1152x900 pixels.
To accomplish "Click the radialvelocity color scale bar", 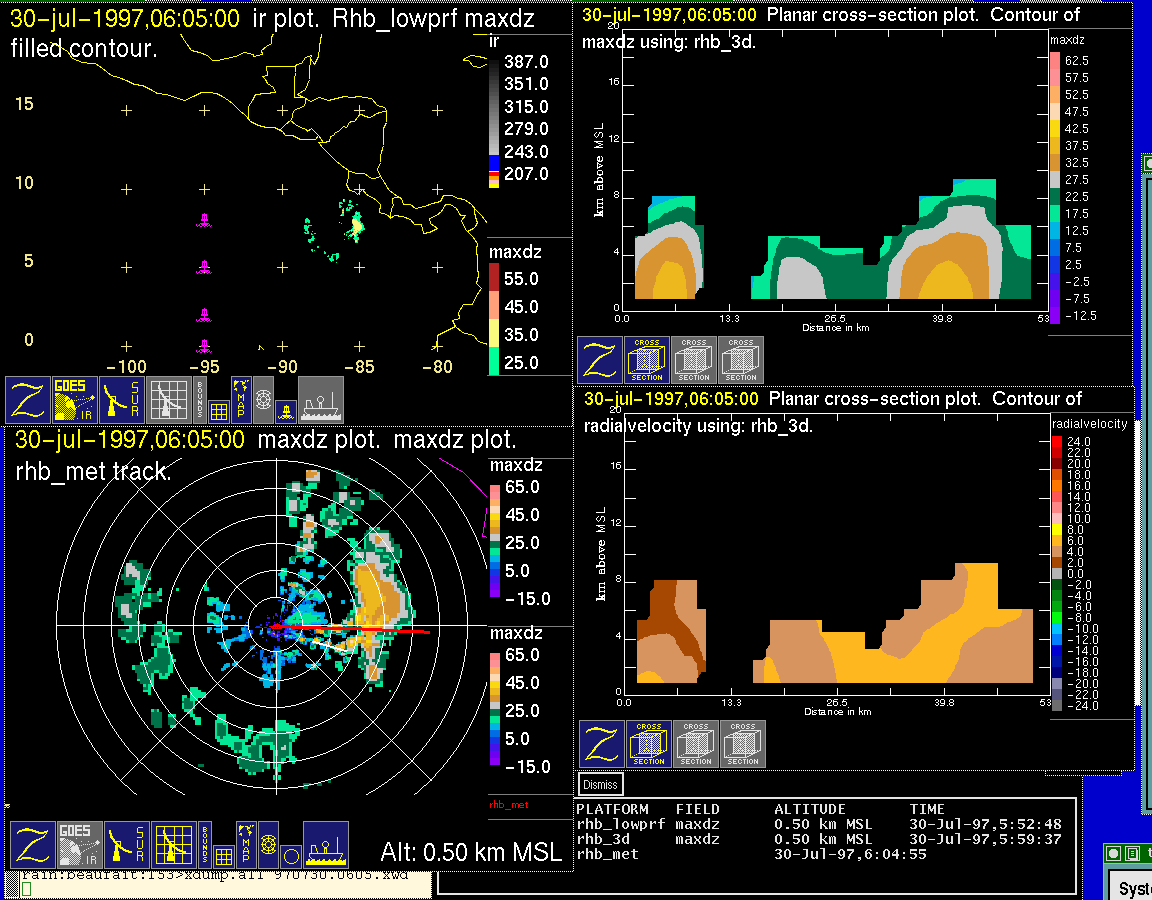I will 1057,573.
